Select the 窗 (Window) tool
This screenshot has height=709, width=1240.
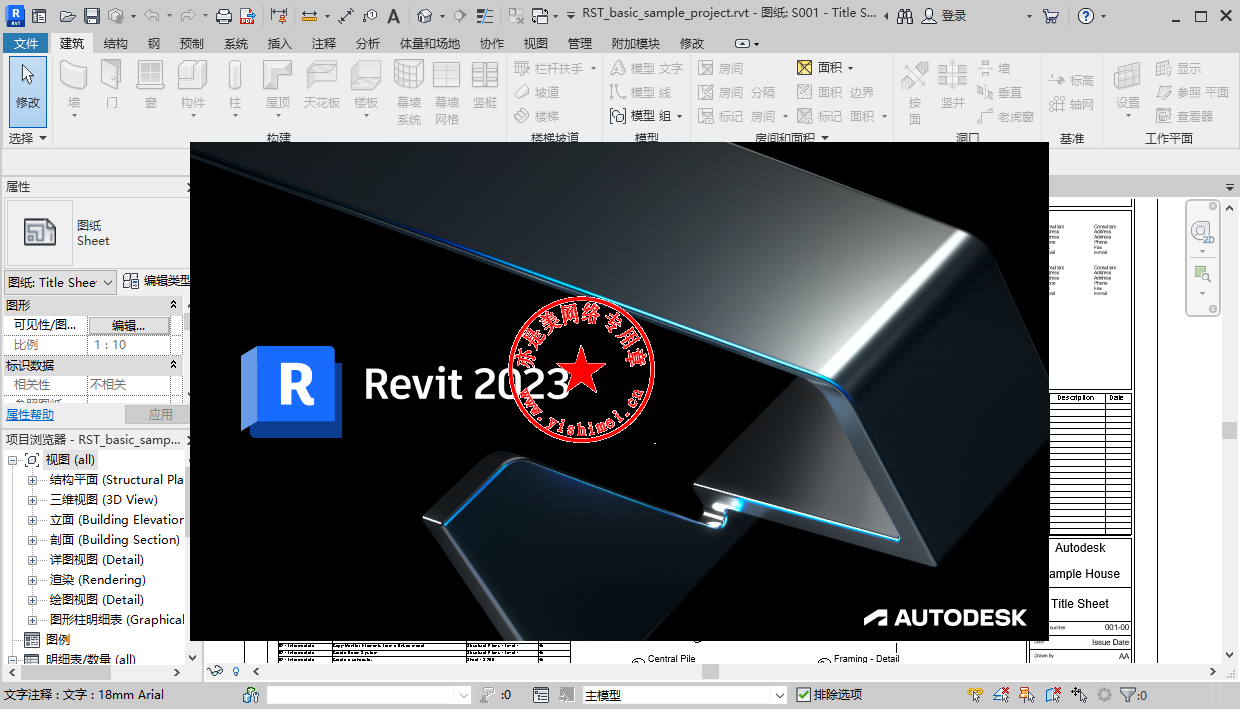[x=150, y=85]
